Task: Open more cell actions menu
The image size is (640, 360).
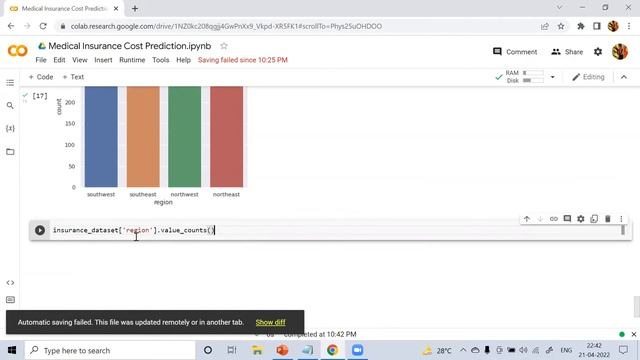Action: 621,219
